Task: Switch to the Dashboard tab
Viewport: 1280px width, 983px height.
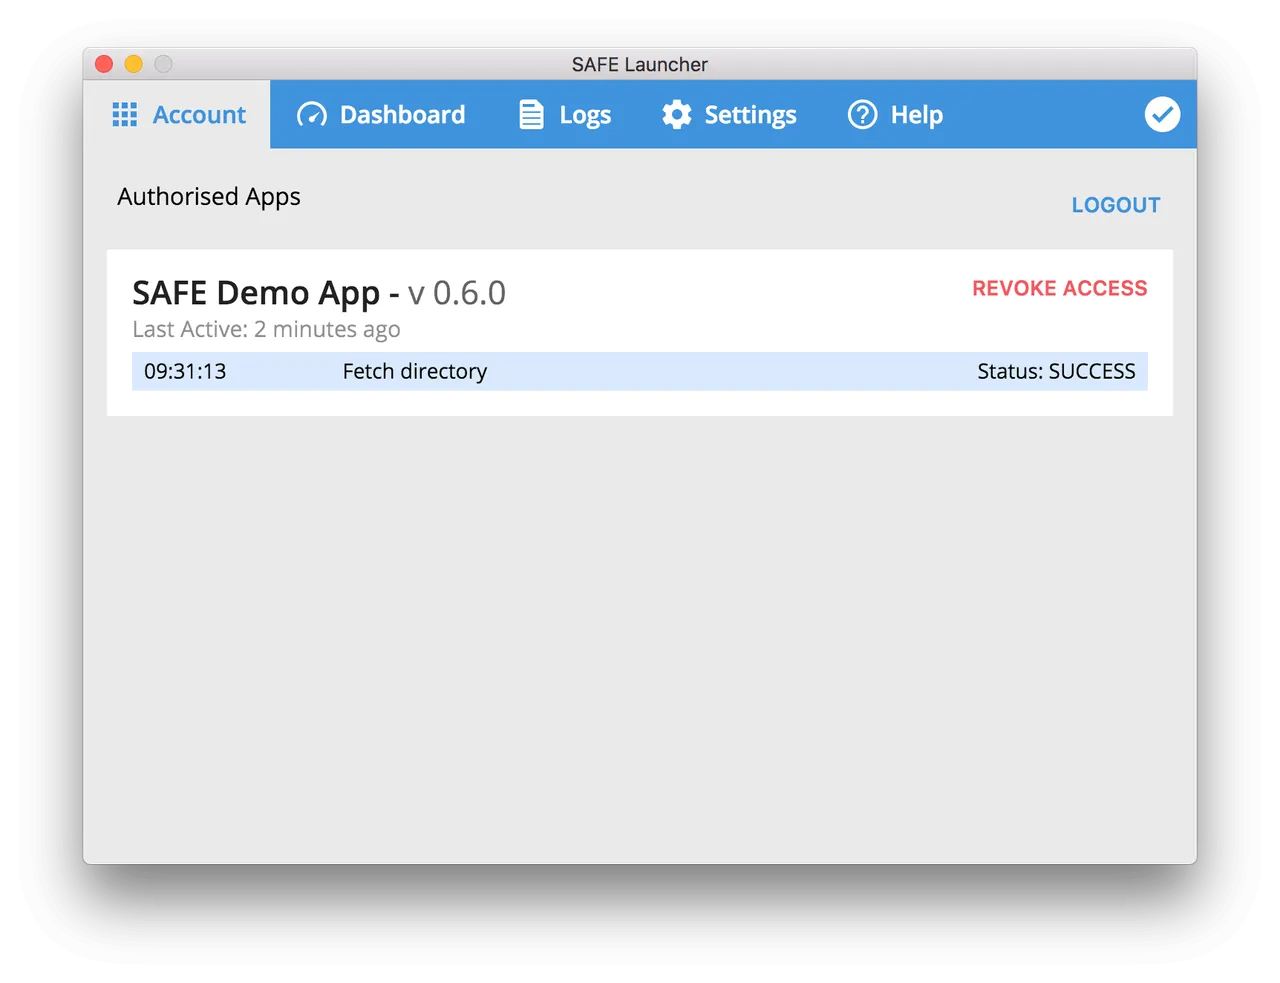Action: pos(381,115)
